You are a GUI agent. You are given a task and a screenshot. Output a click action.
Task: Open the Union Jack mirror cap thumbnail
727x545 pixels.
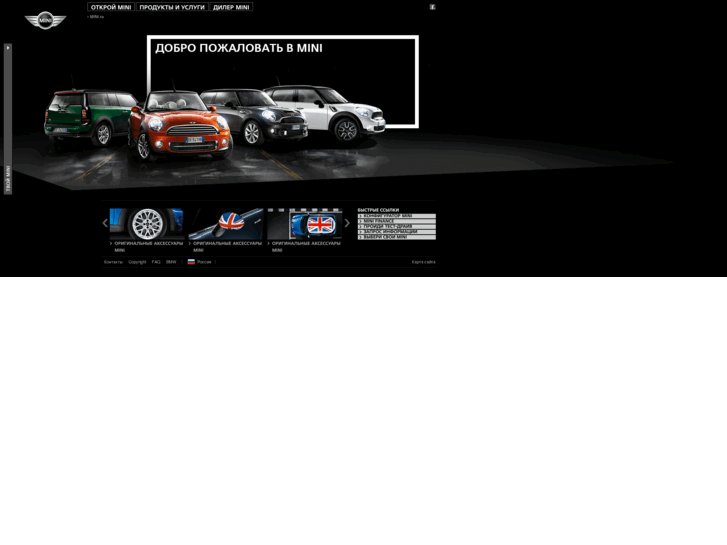click(x=225, y=224)
